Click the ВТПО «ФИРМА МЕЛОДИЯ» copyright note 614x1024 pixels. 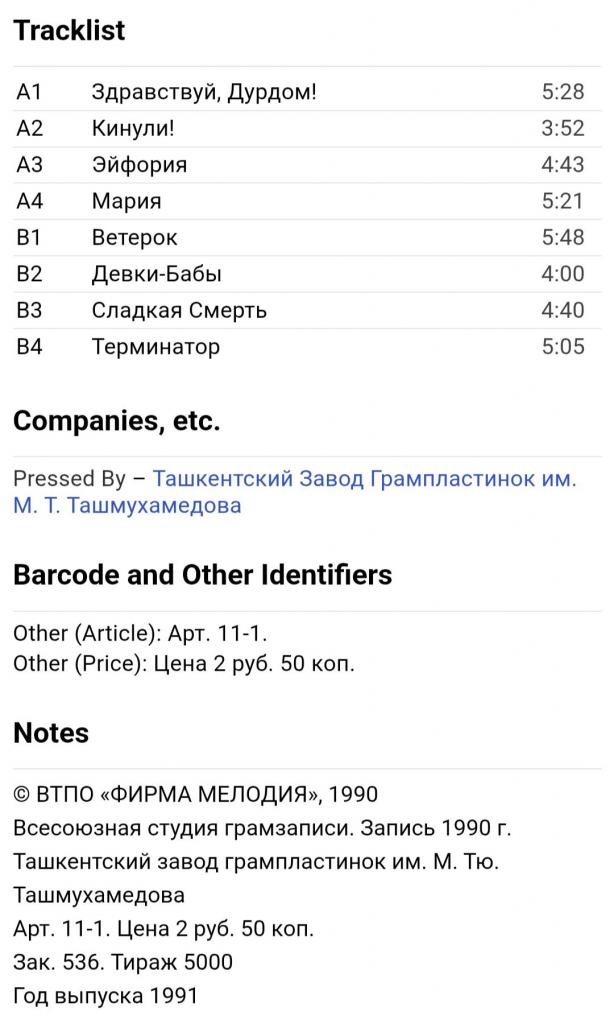point(196,795)
